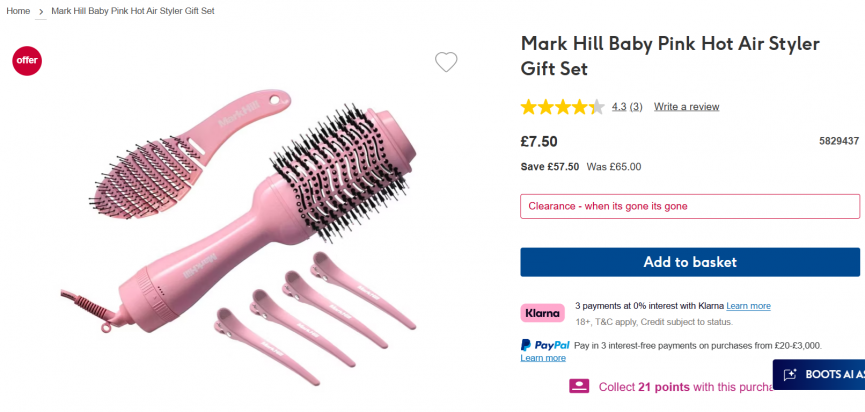Open Klarna Learn more link
Image resolution: width=865 pixels, height=412 pixels.
click(748, 306)
